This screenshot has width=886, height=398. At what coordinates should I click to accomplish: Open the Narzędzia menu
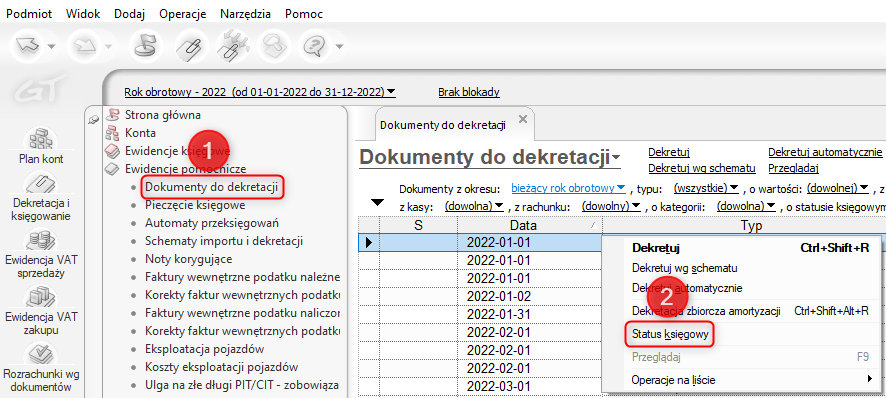(245, 14)
